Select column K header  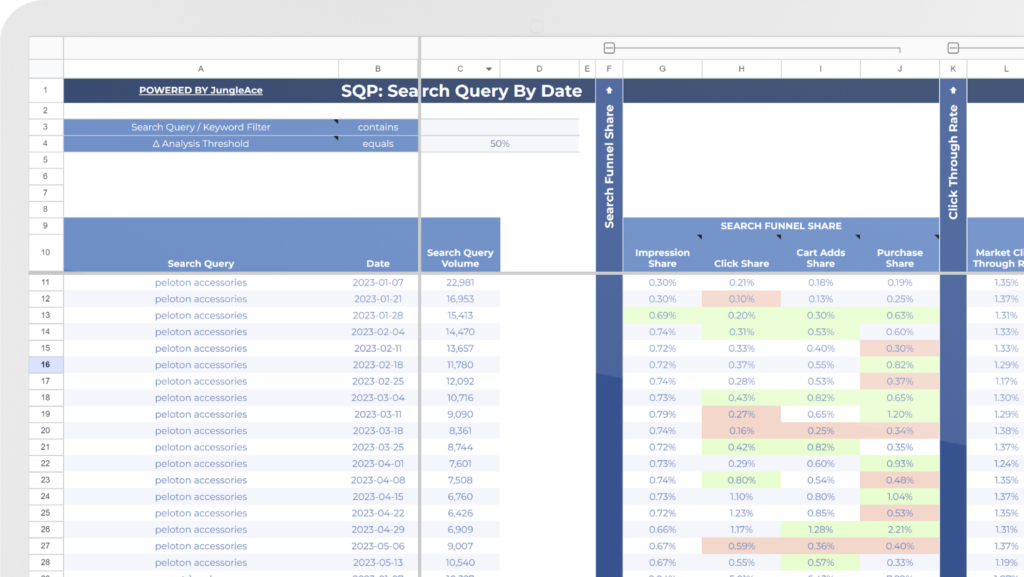pyautogui.click(x=953, y=69)
